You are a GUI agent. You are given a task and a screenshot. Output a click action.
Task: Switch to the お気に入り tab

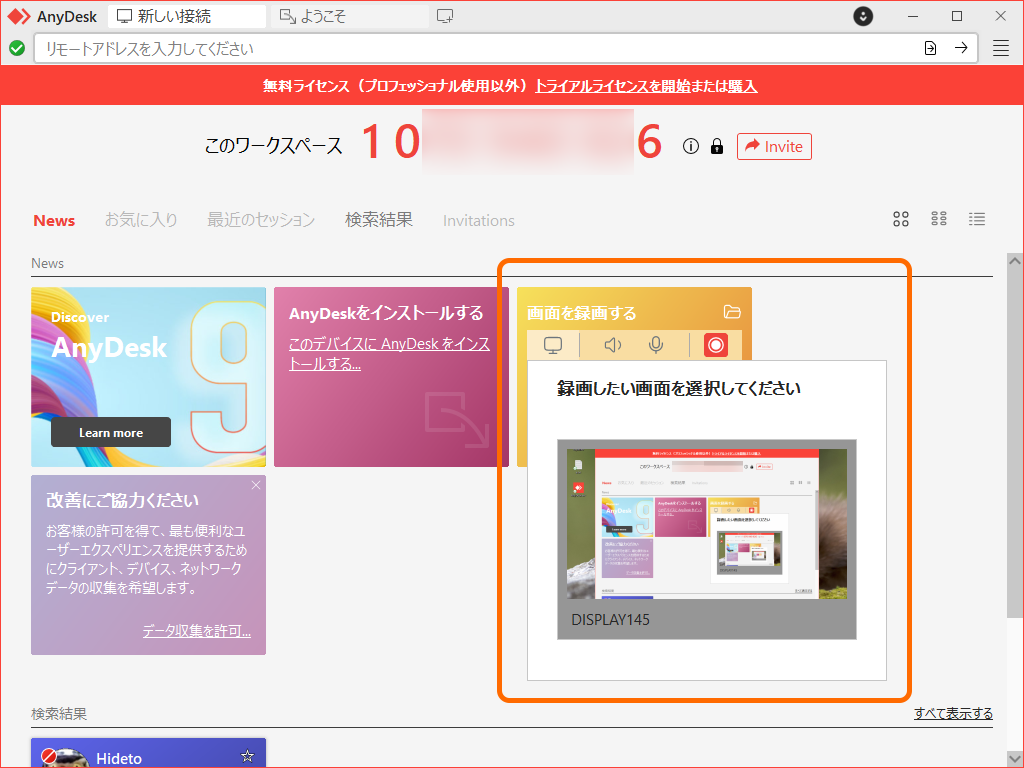coord(141,220)
